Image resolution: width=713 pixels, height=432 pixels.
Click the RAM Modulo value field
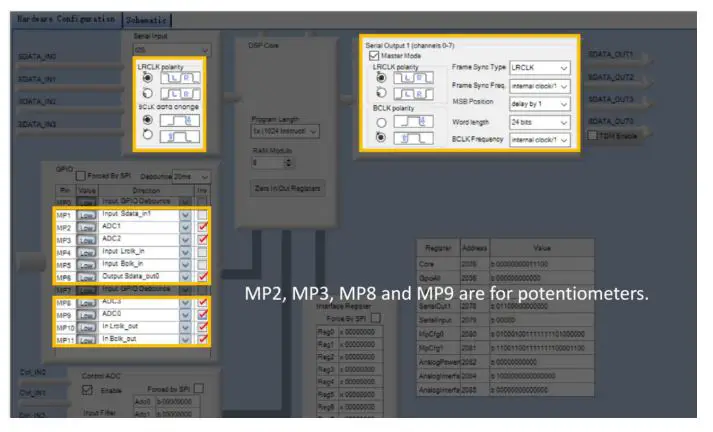point(268,162)
